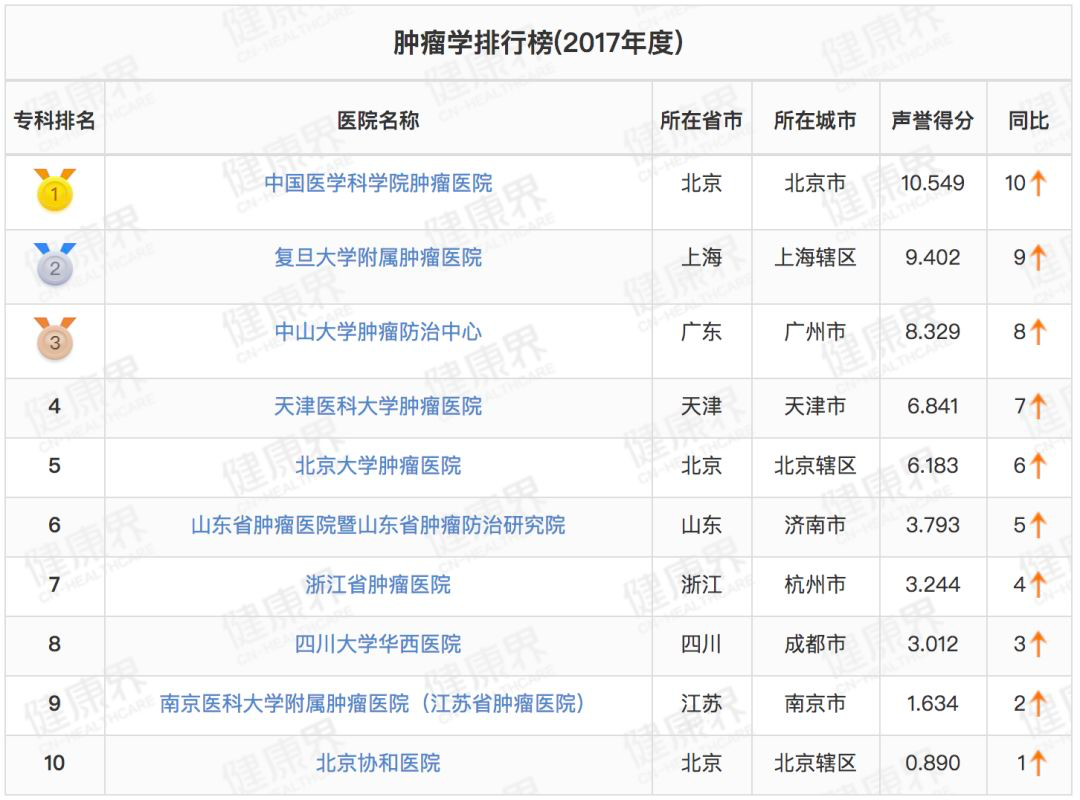Click the title 肿瘤学排行榜(2017年度)
1080x800 pixels.
[538, 43]
